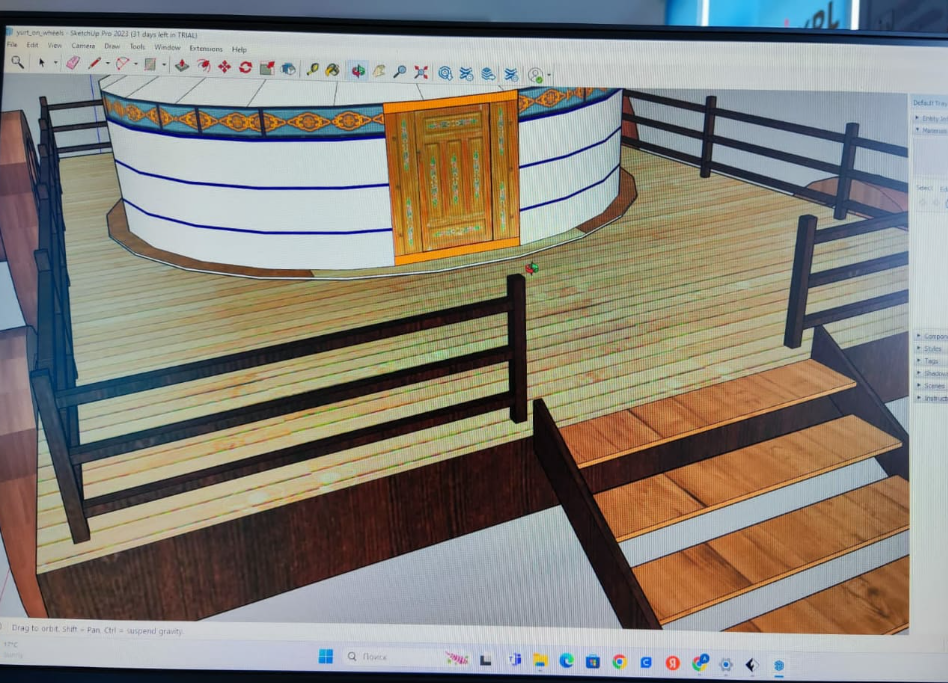
Task: Pick the pink Eraser tool
Action: tap(73, 63)
